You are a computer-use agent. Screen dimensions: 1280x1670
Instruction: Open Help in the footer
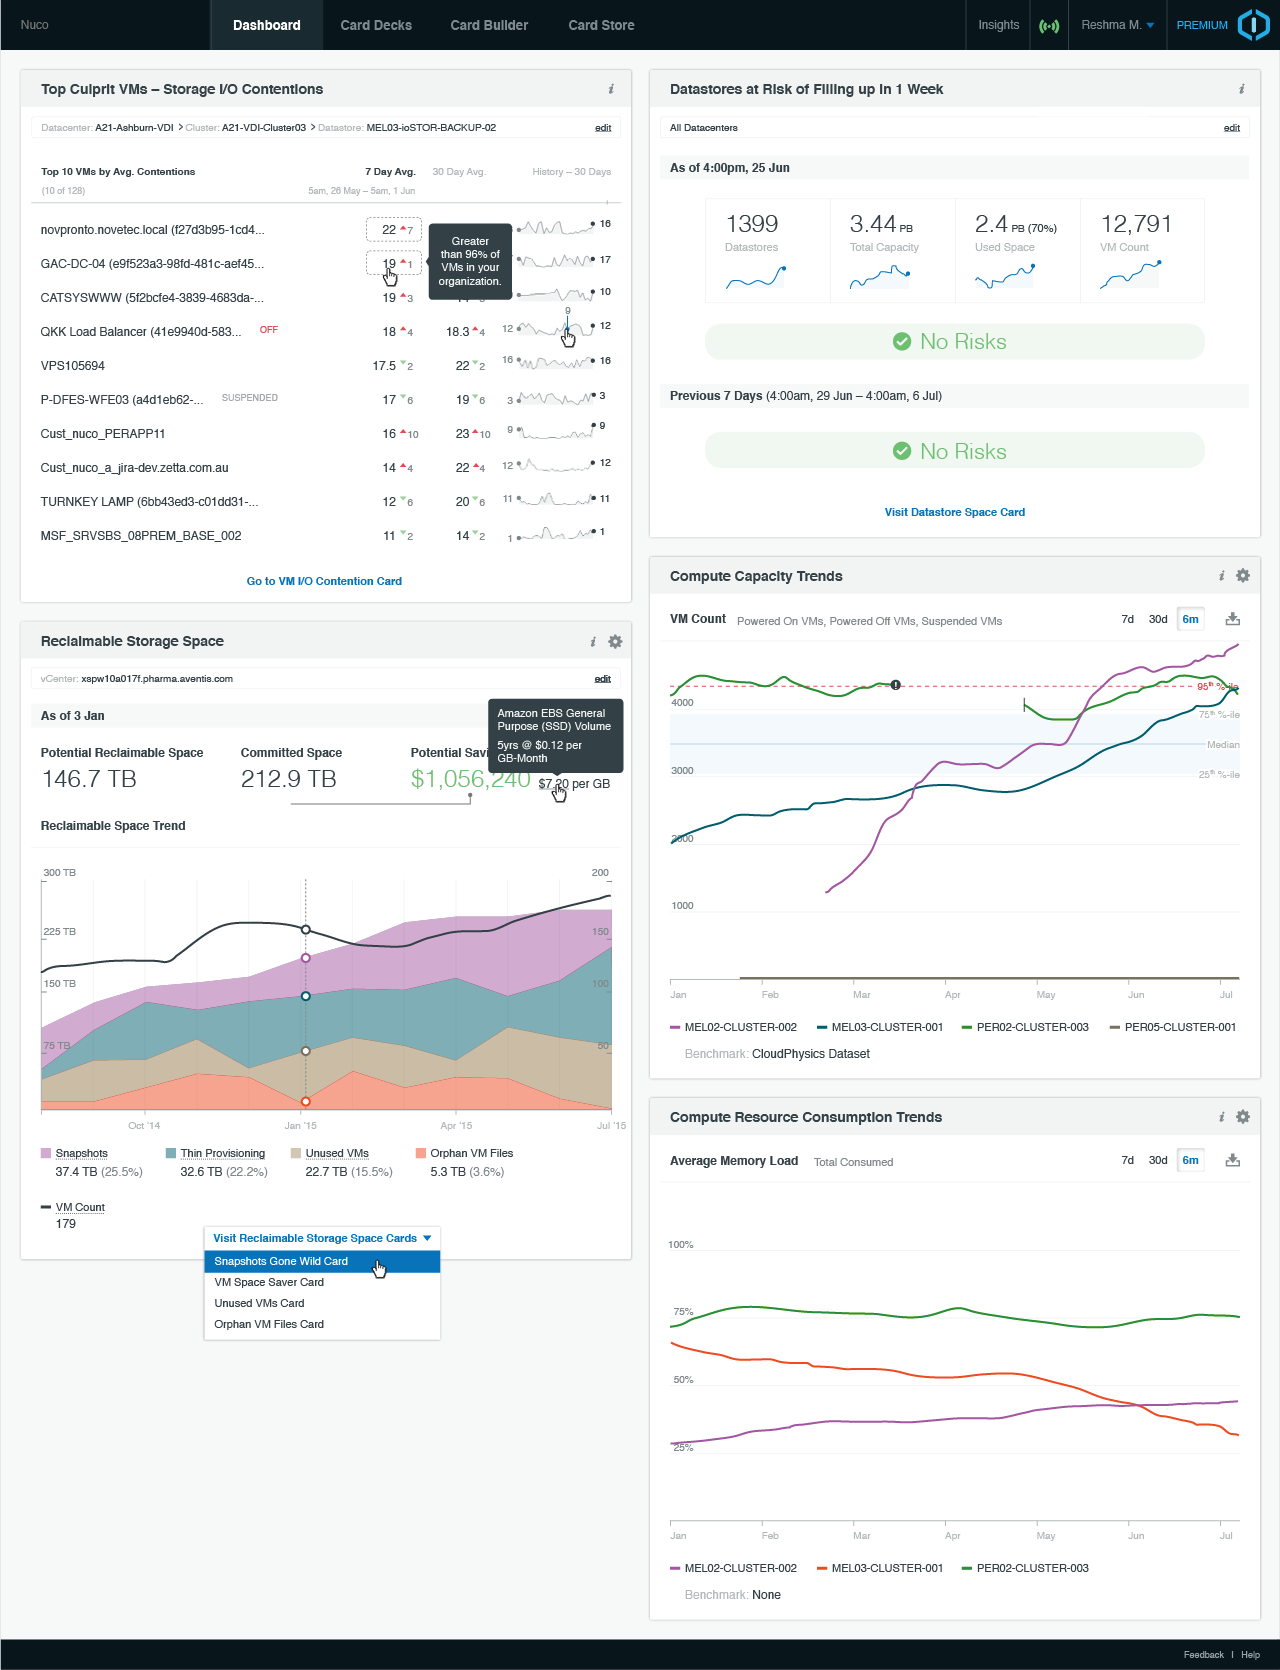pyautogui.click(x=1251, y=1655)
